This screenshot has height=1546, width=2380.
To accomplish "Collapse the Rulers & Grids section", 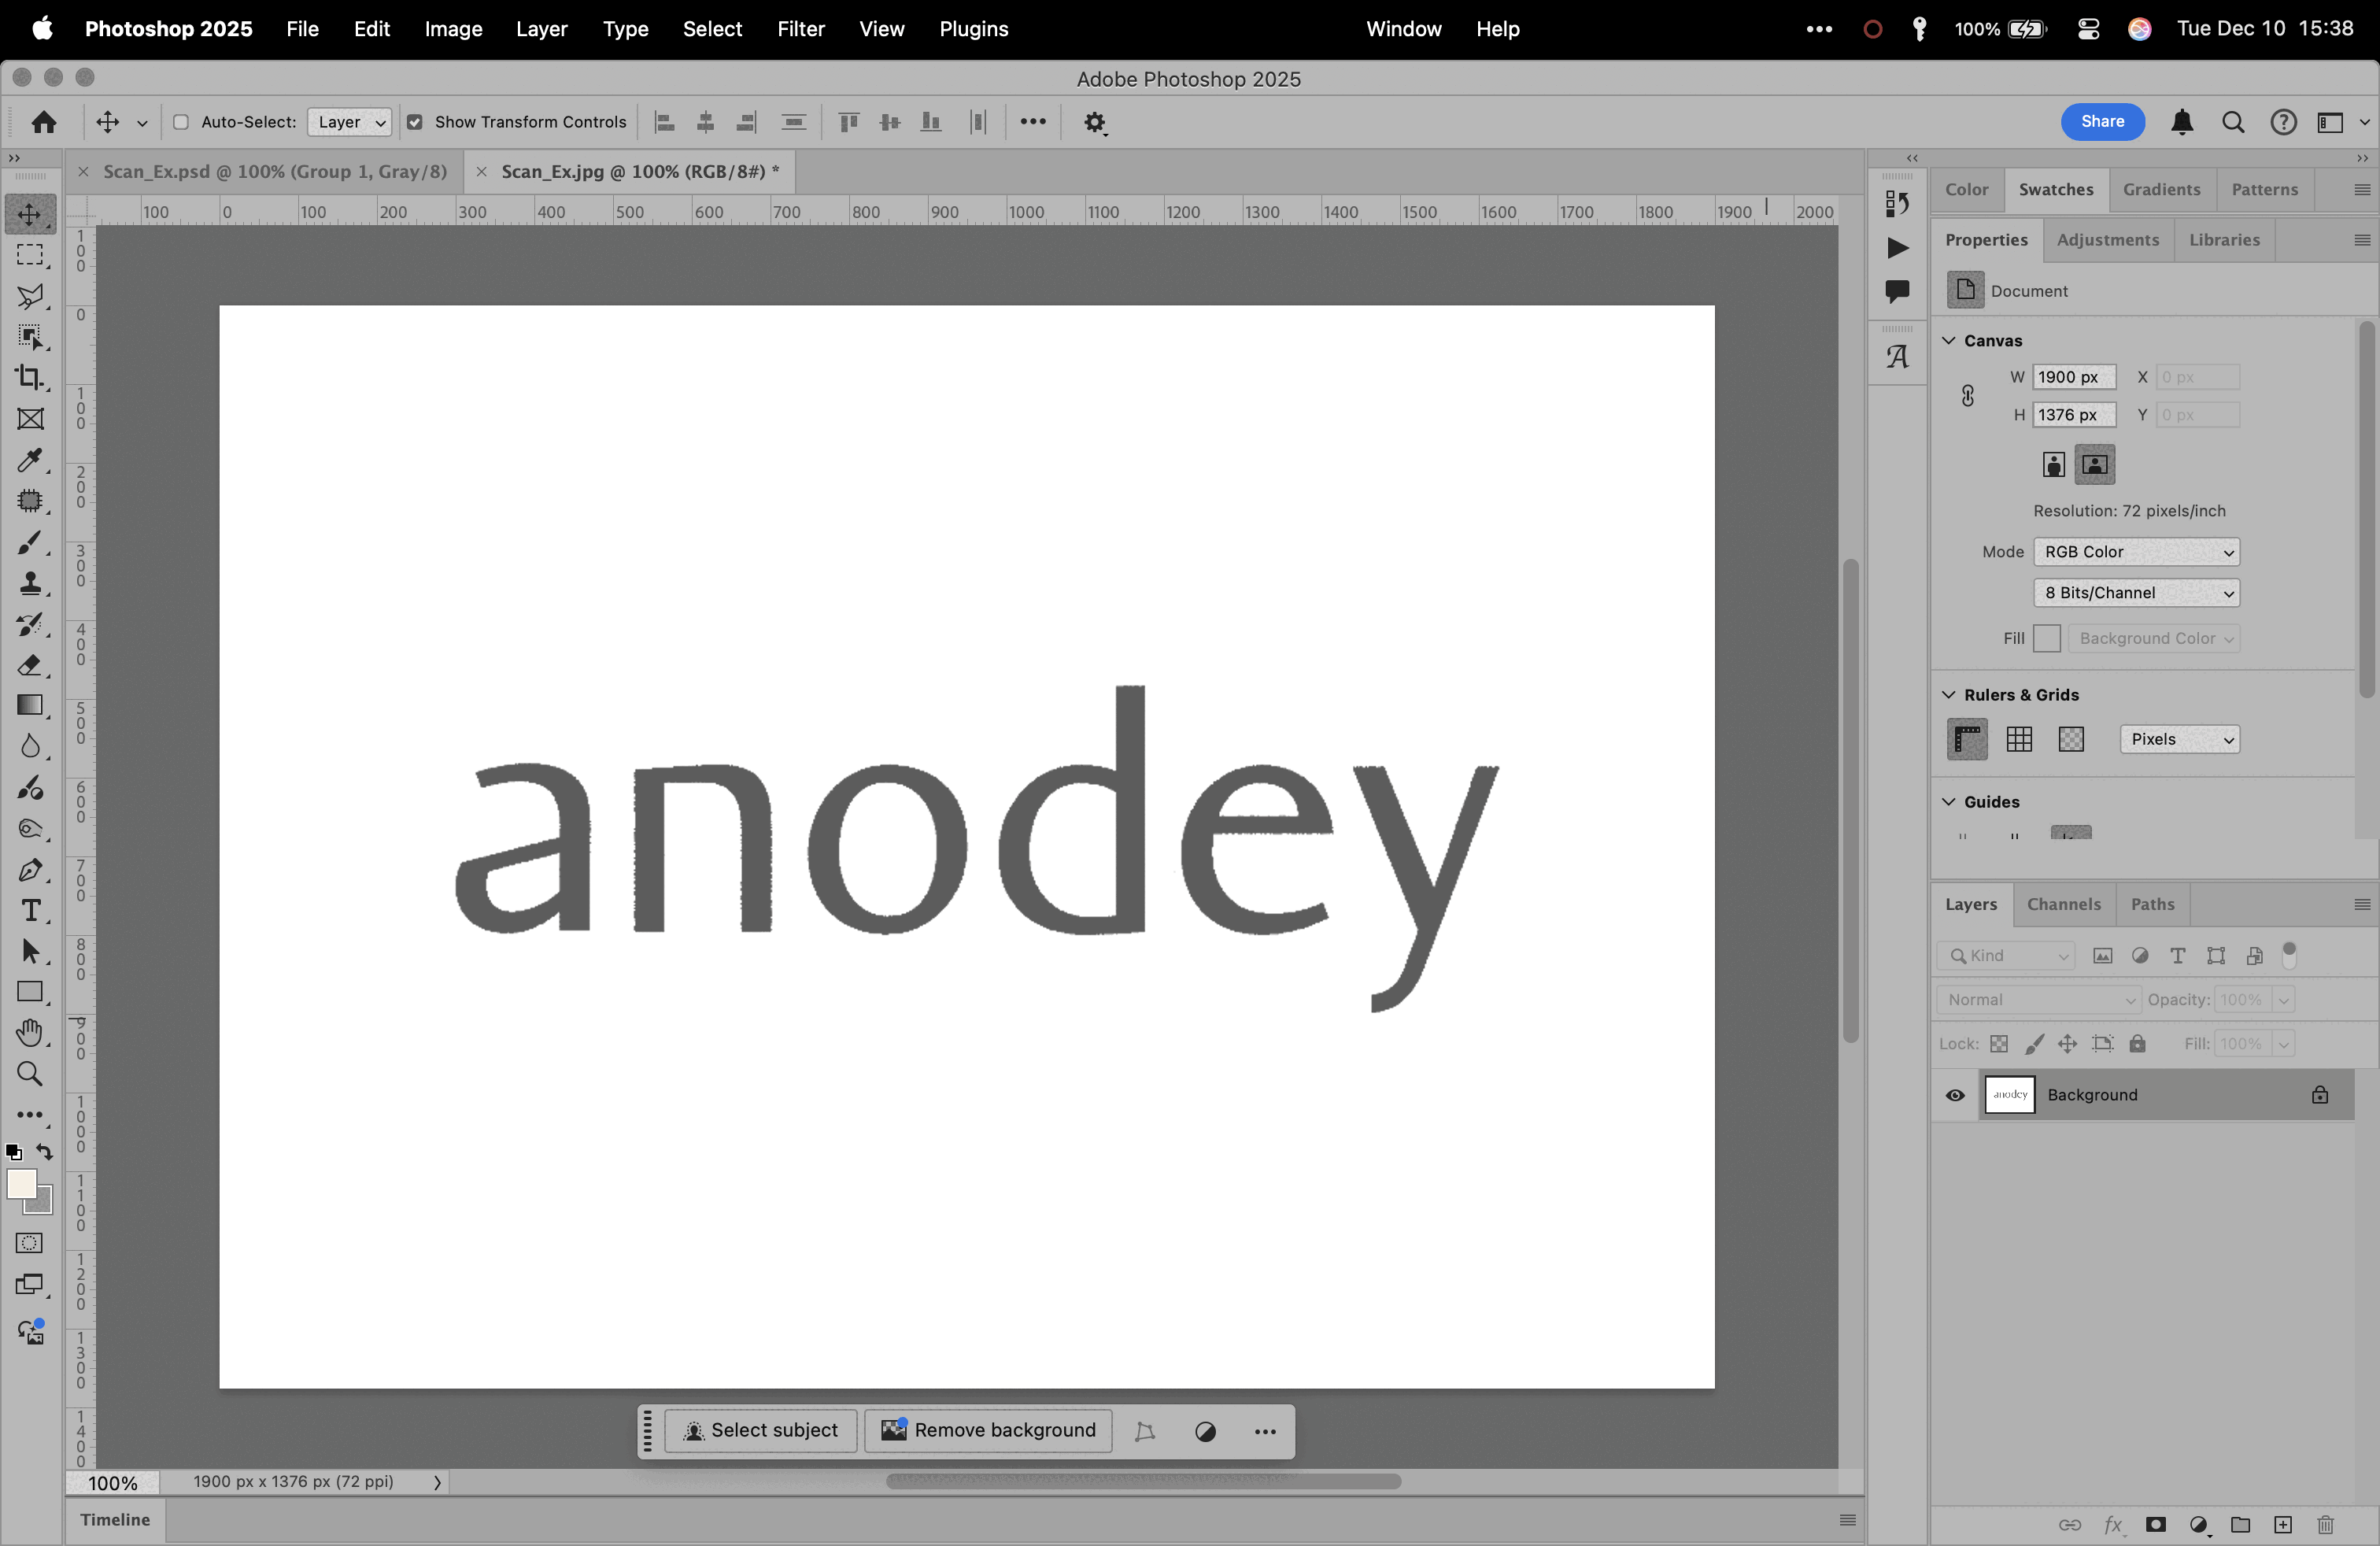I will click(x=1949, y=695).
